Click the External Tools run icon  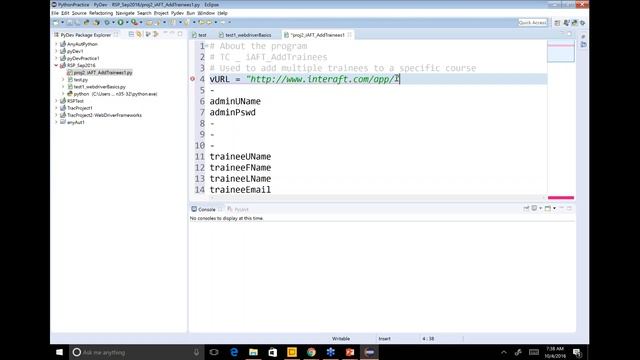tap(134, 22)
